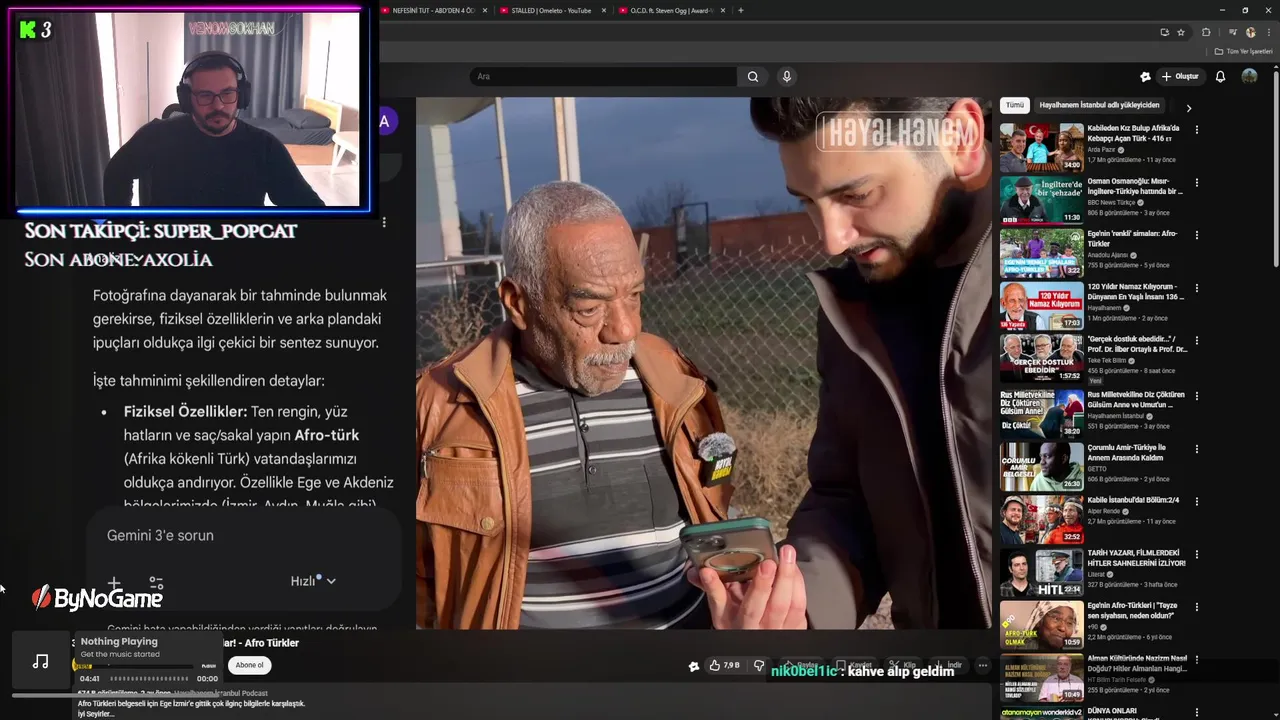The width and height of the screenshot is (1280, 720).
Task: Switch to STALLED | Omeleto tab
Action: (550, 10)
